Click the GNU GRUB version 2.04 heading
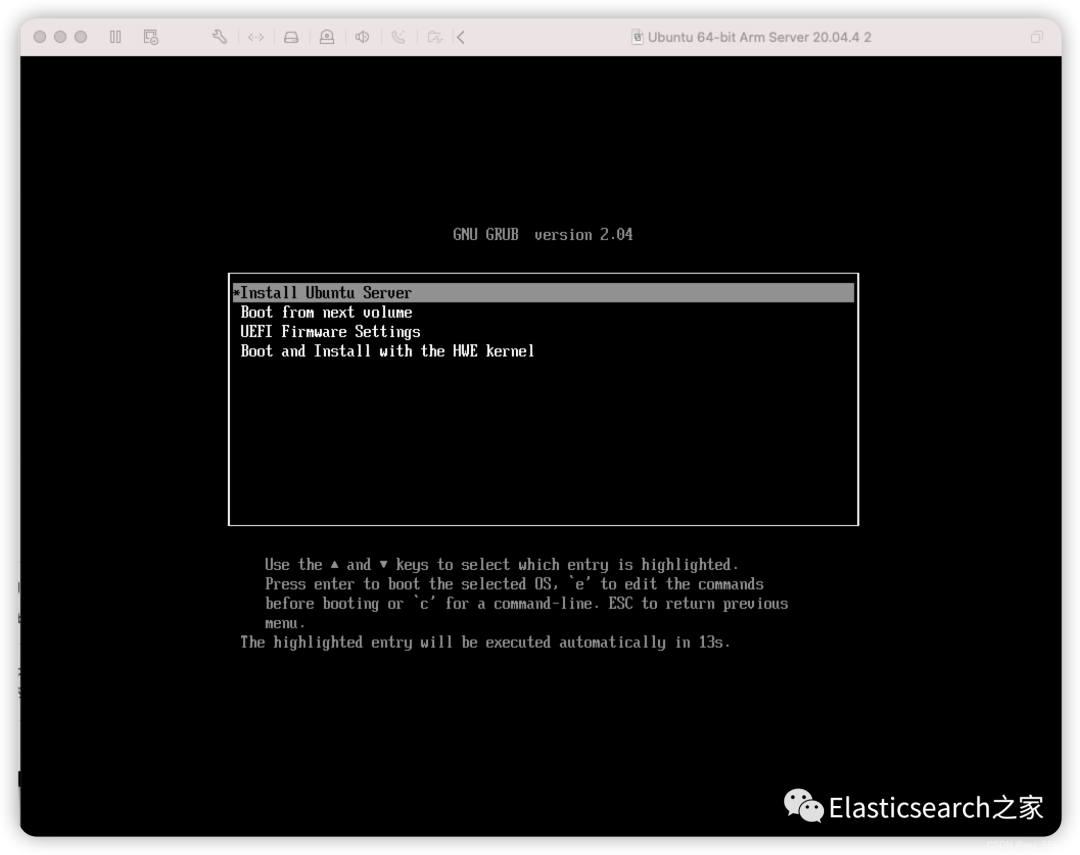 tap(543, 234)
